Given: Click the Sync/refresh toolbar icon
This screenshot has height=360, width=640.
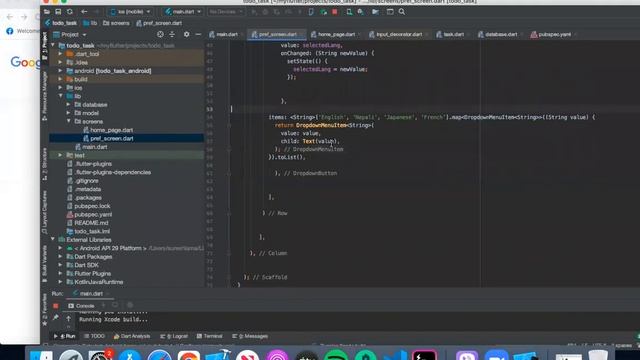Looking at the screenshot, I should pos(70,12).
